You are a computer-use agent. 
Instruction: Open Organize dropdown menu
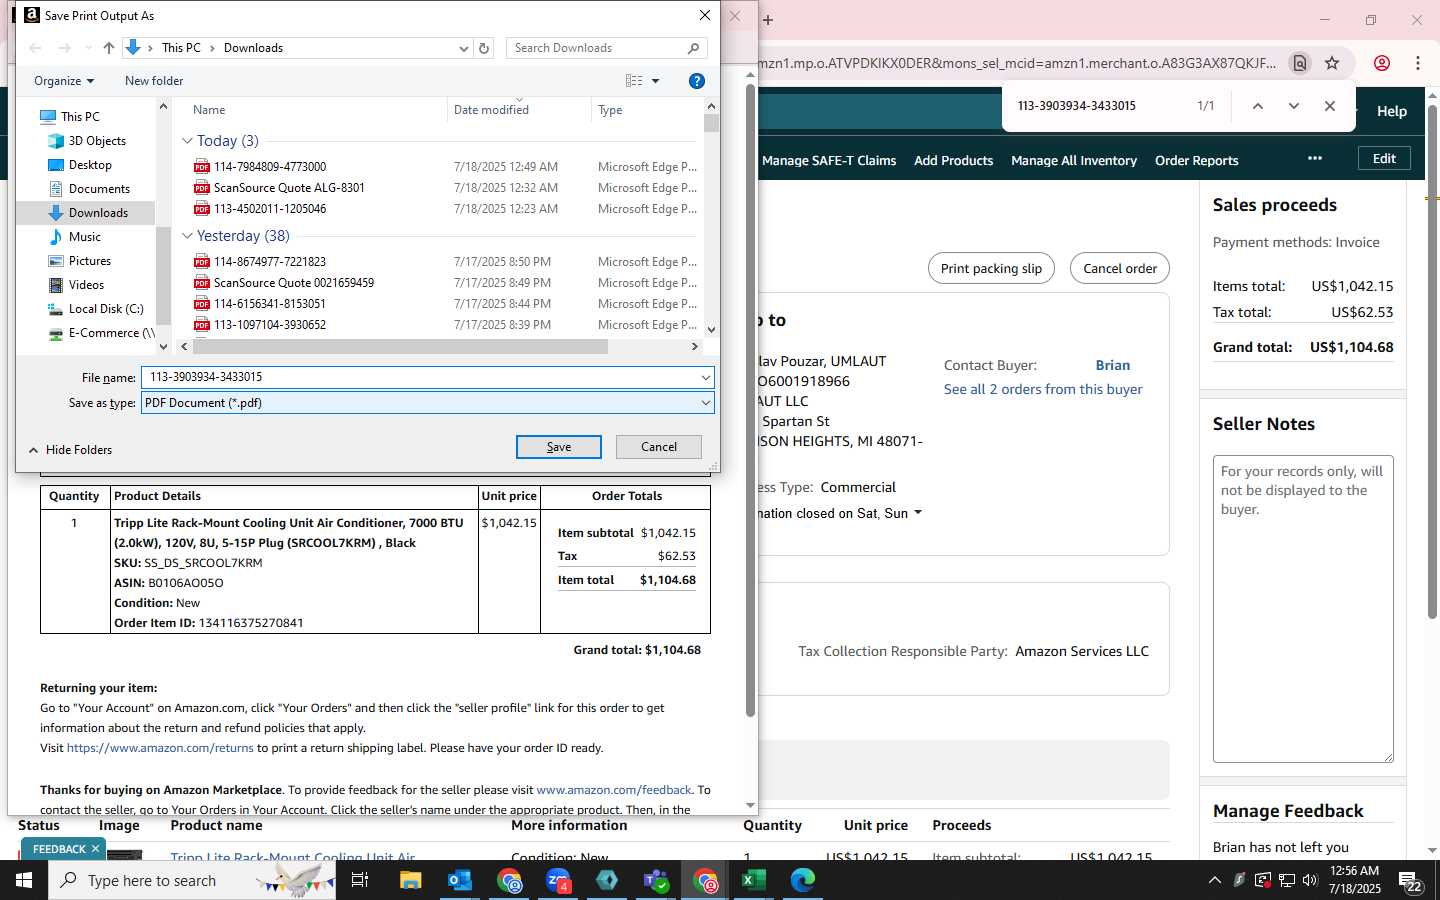pyautogui.click(x=64, y=81)
